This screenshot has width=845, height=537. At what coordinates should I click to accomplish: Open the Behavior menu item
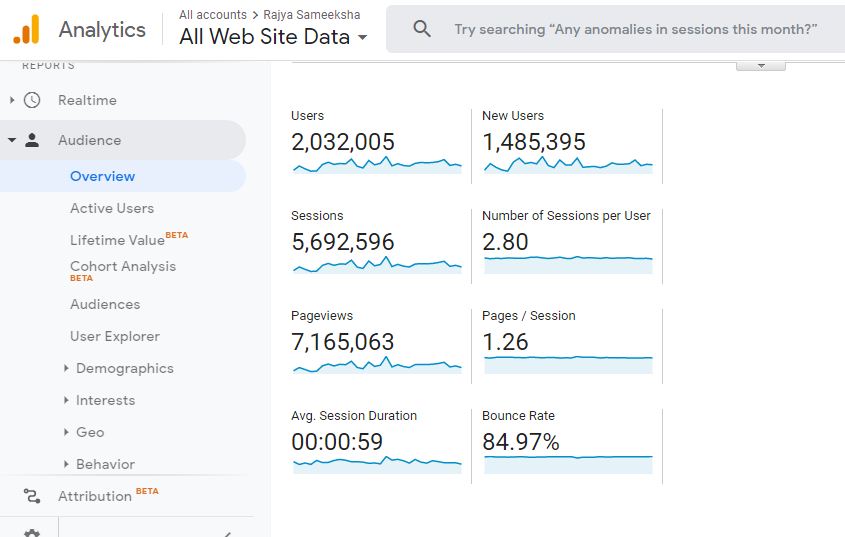tap(106, 464)
